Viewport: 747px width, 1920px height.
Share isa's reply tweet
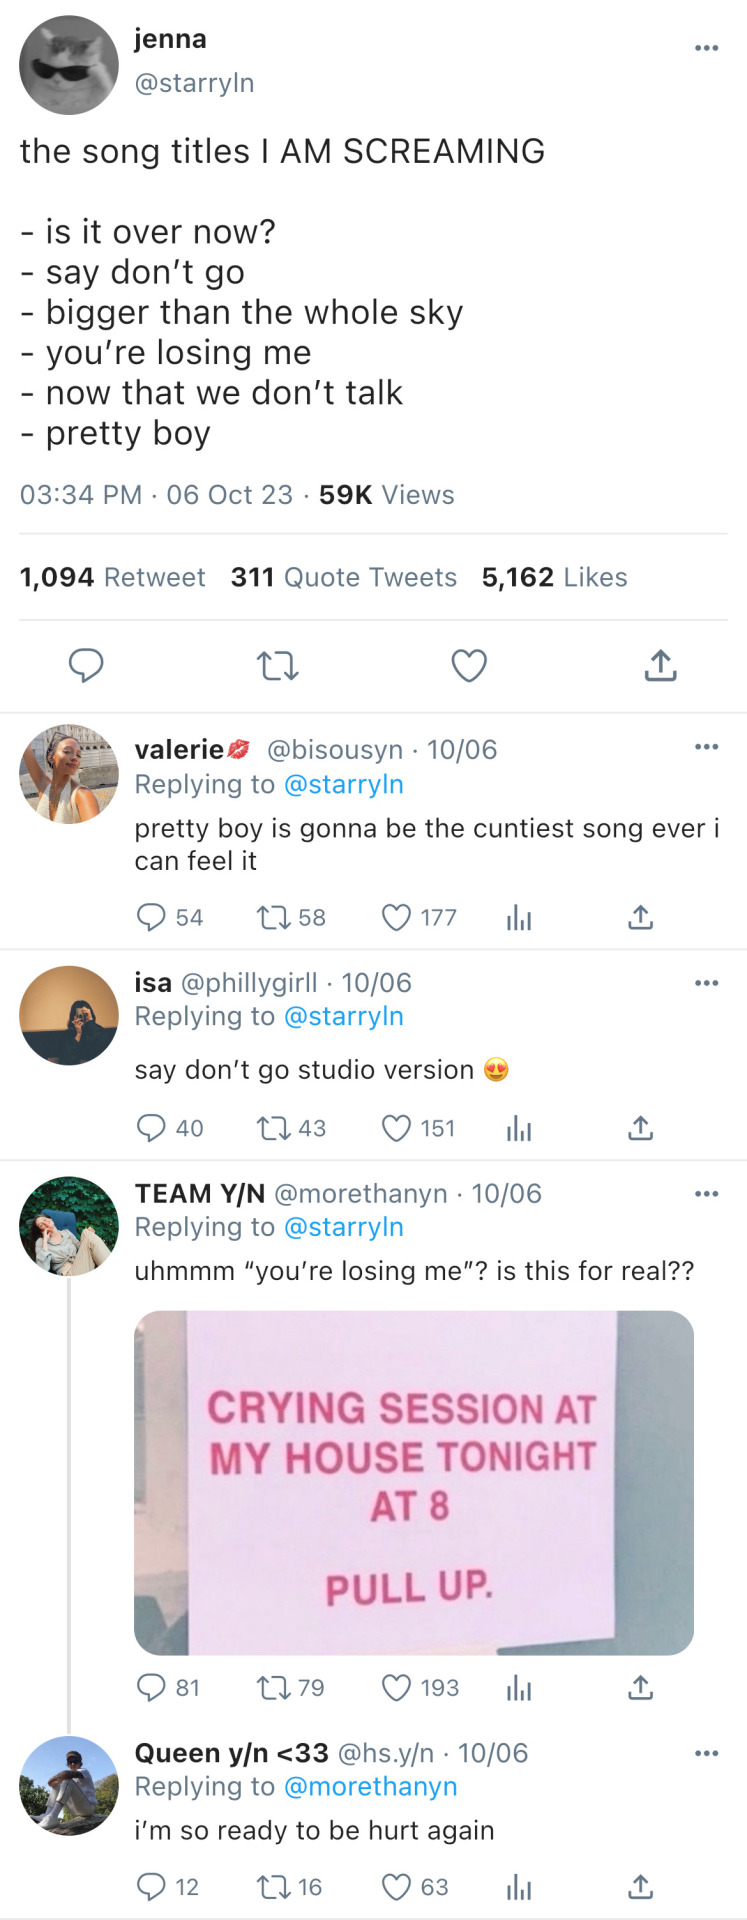coord(640,1128)
